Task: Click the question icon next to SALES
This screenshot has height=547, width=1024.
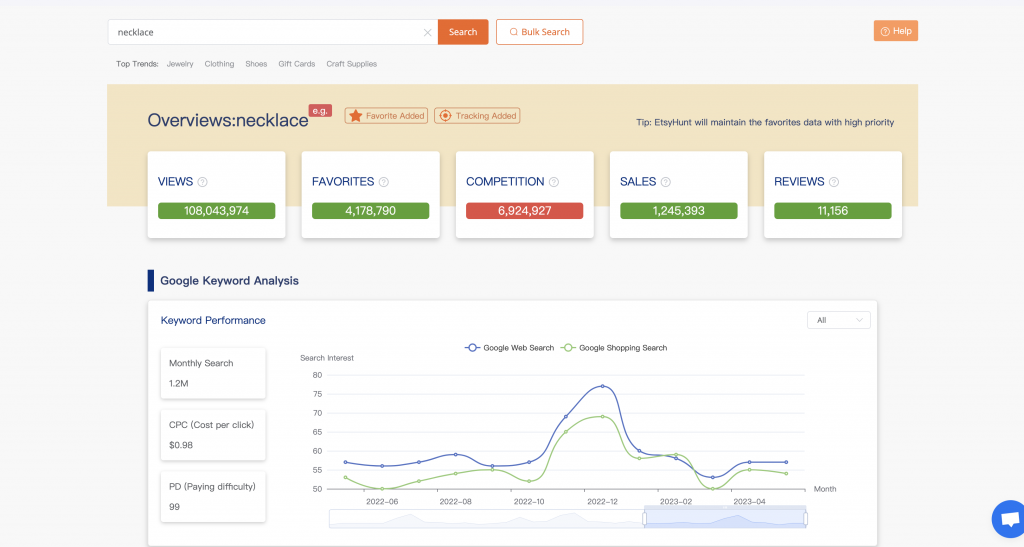Action: (x=666, y=182)
